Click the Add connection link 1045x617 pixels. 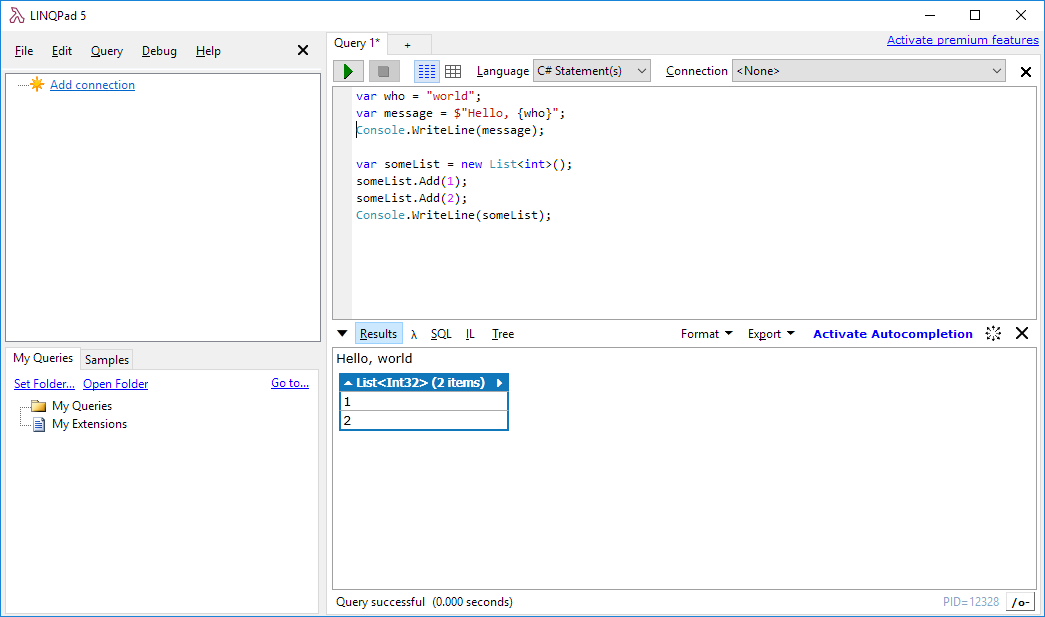91,85
